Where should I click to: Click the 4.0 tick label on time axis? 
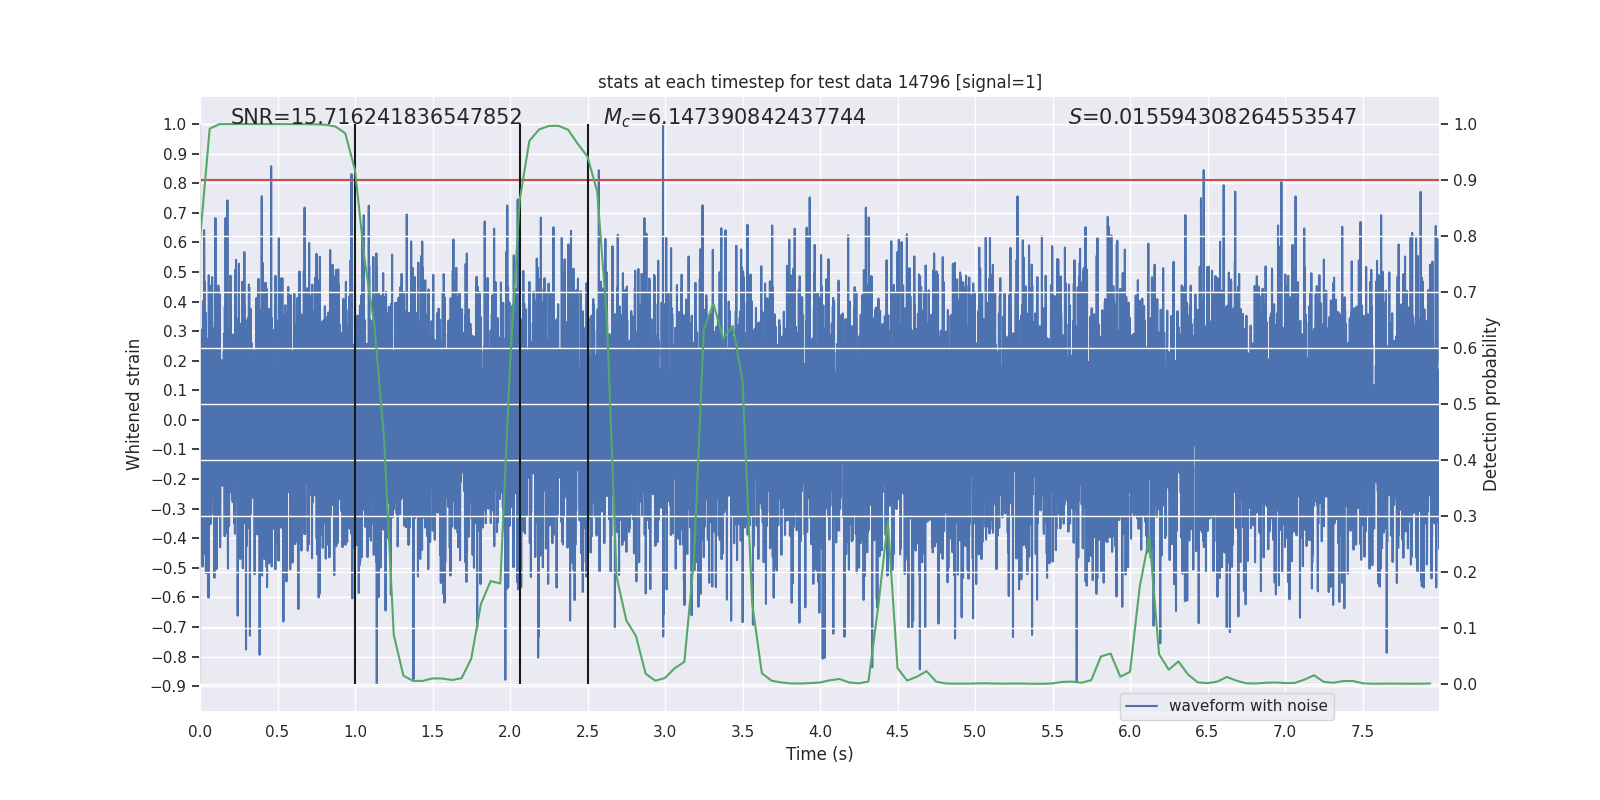coord(820,731)
